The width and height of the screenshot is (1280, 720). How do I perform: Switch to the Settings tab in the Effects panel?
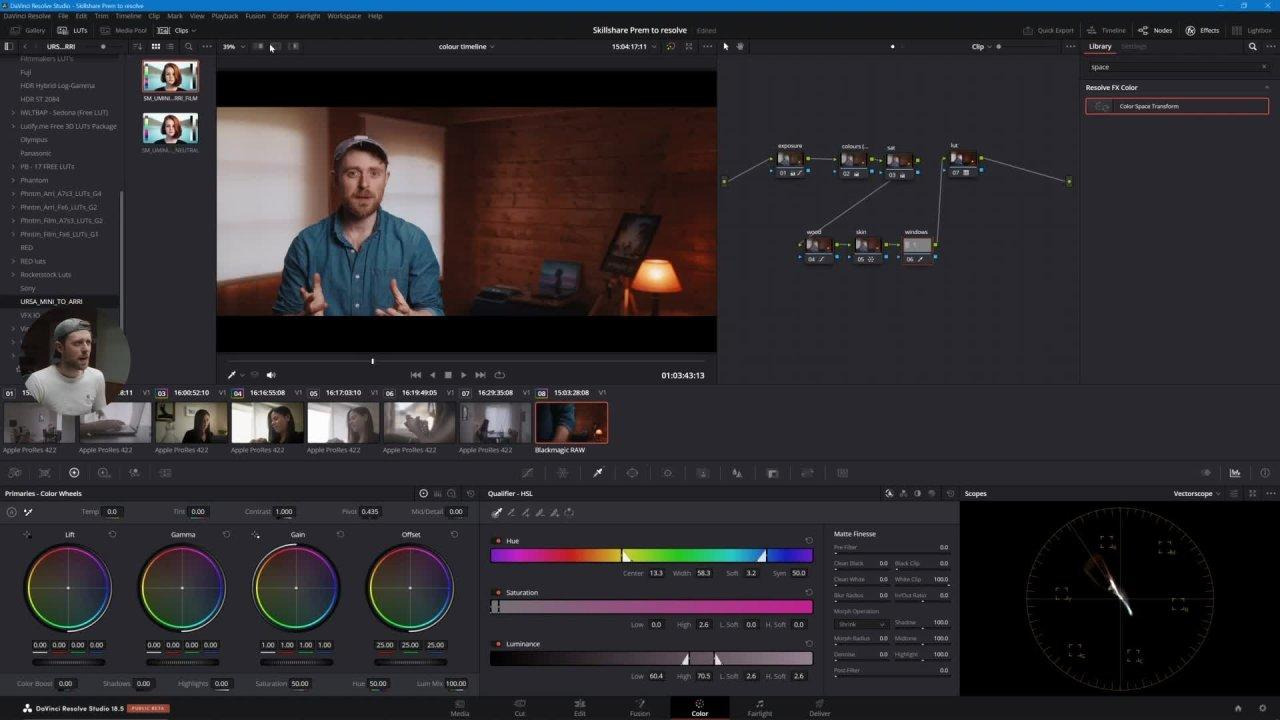click(1134, 46)
